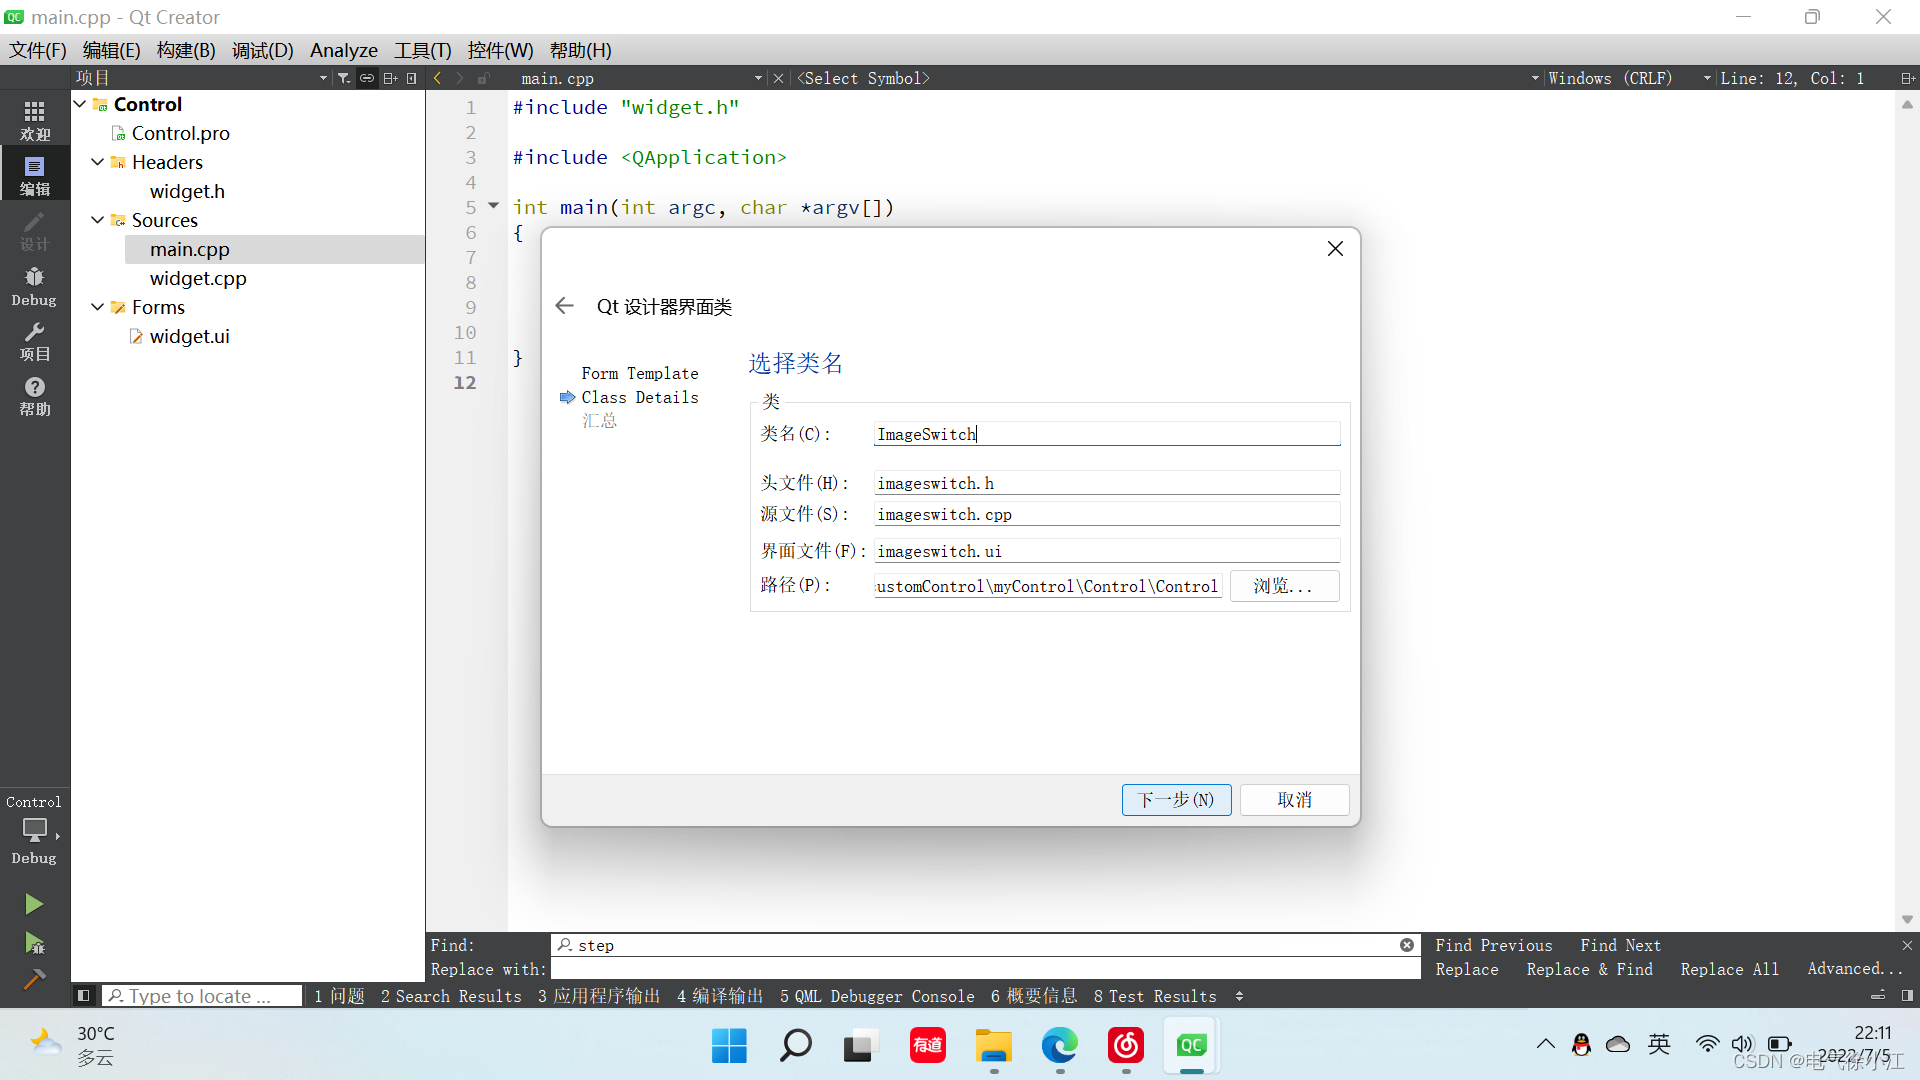Open the 文件(F) menu

coord(38,50)
